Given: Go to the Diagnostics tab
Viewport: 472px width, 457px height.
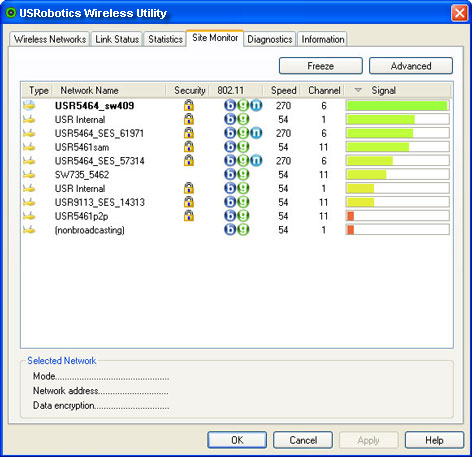Looking at the screenshot, I should click(270, 39).
